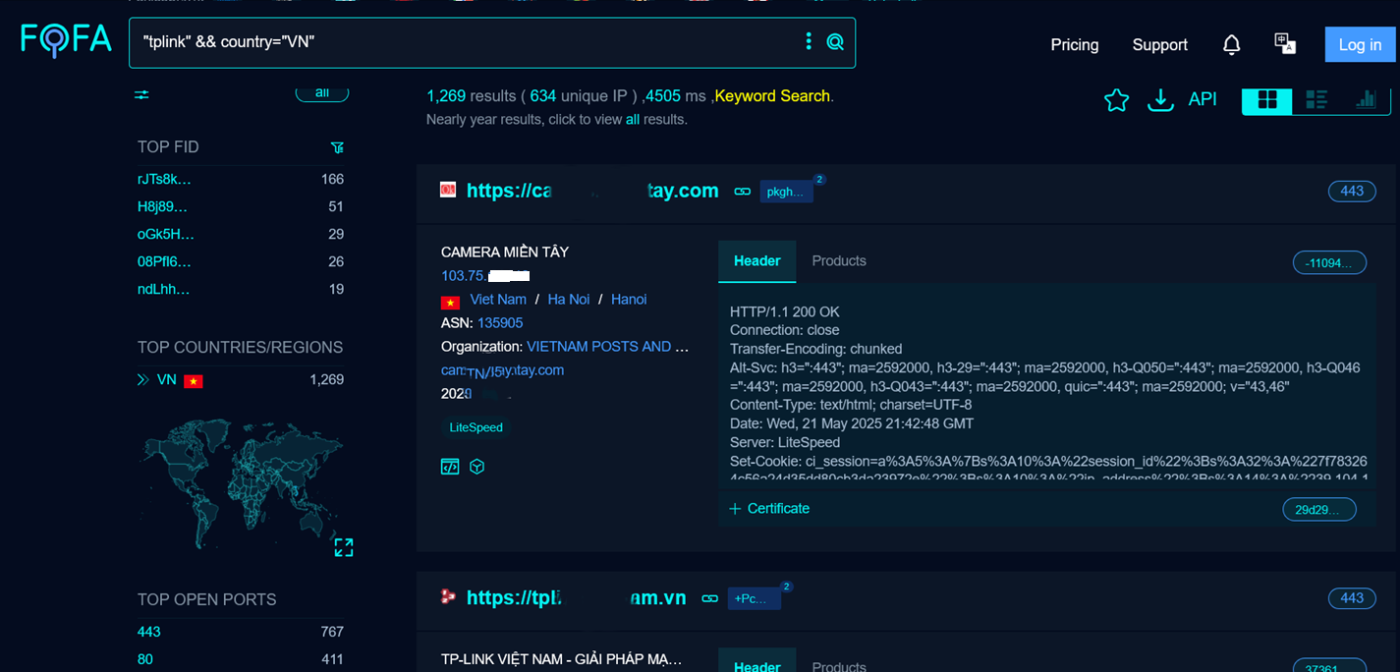
Task: Click ASN 135905 link
Action: pyautogui.click(x=500, y=323)
